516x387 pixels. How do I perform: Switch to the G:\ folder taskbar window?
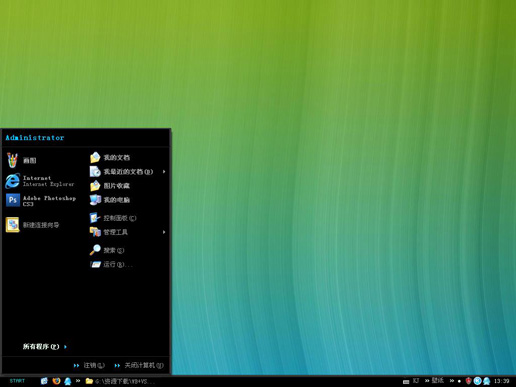pyautogui.click(x=120, y=381)
